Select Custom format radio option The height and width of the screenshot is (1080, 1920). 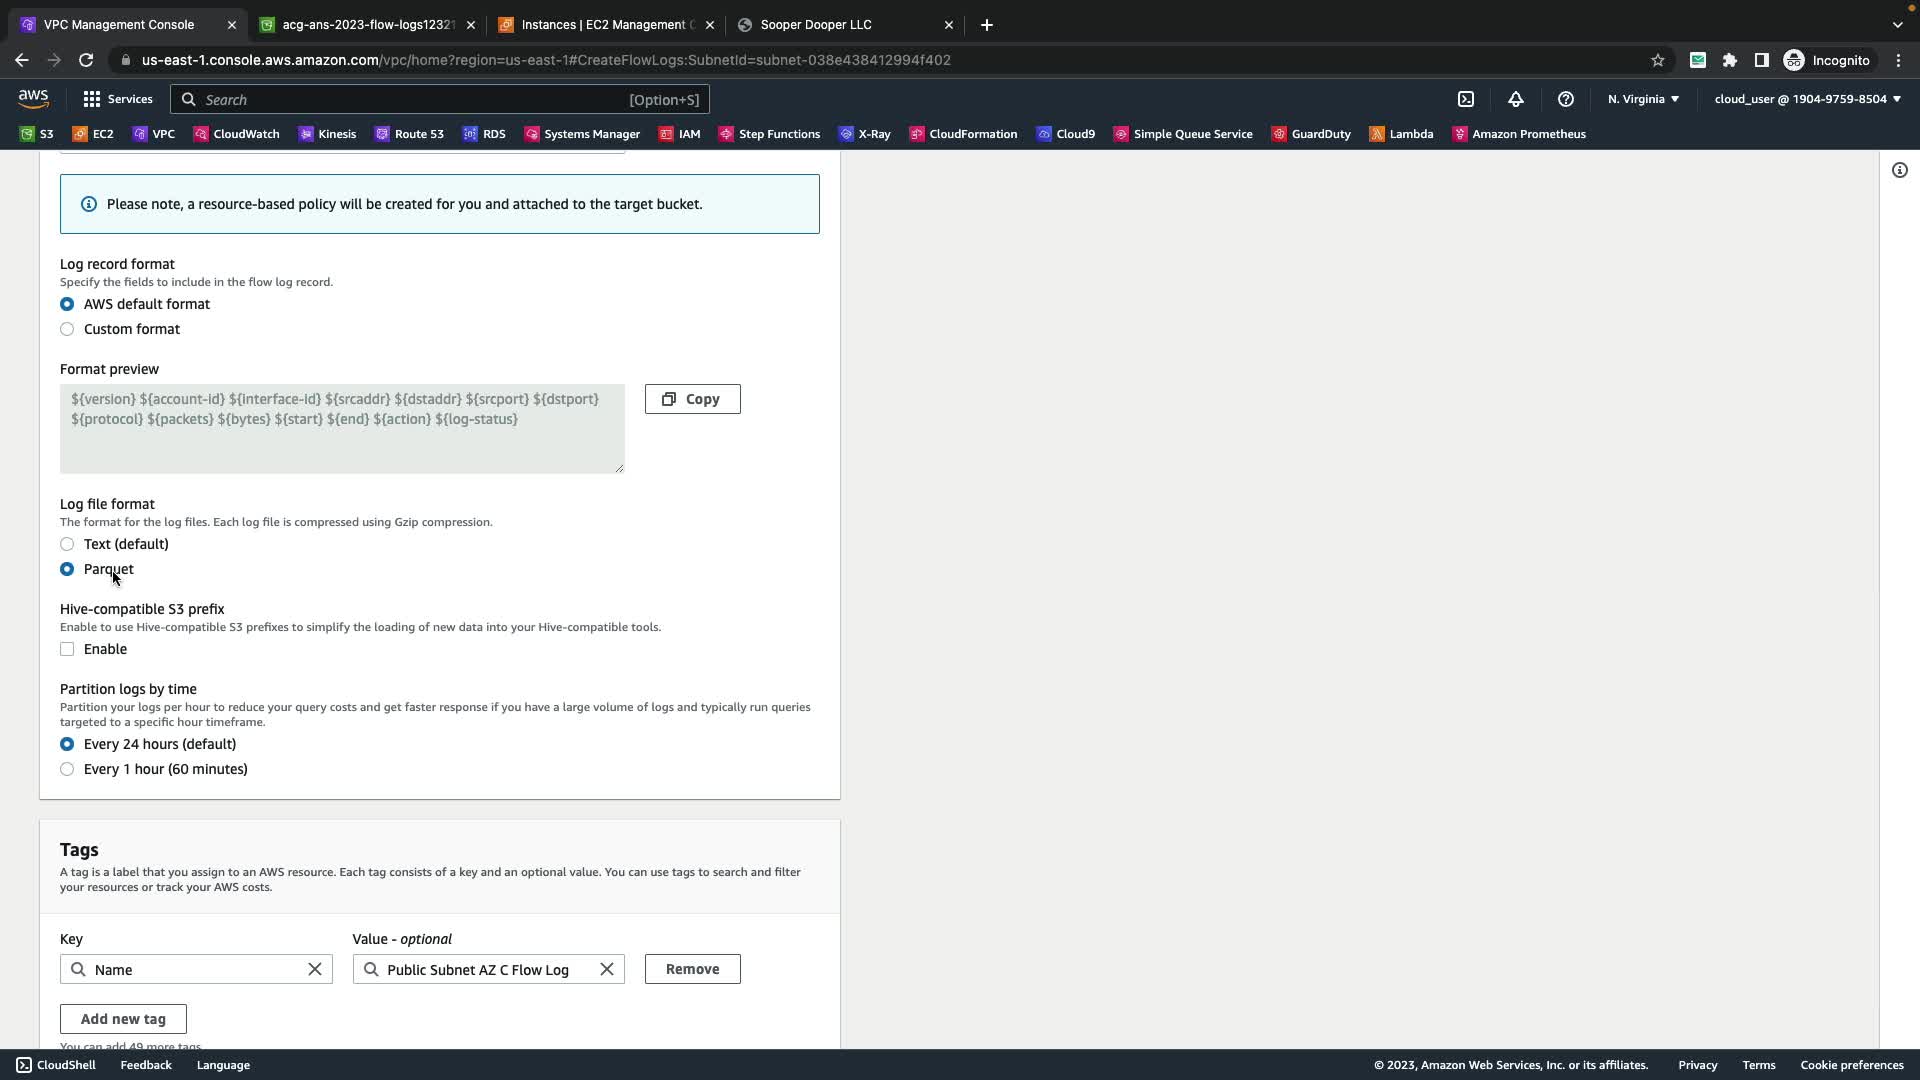[67, 329]
